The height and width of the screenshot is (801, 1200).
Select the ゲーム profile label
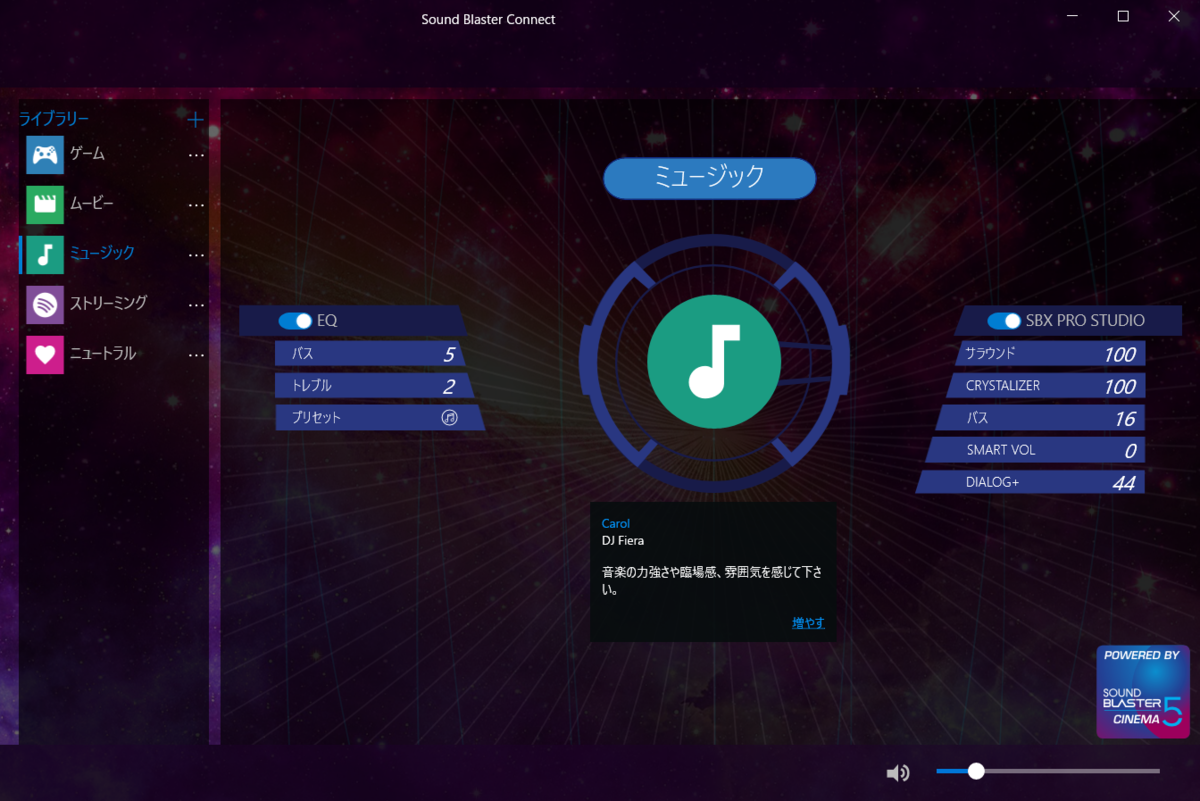[x=87, y=154]
